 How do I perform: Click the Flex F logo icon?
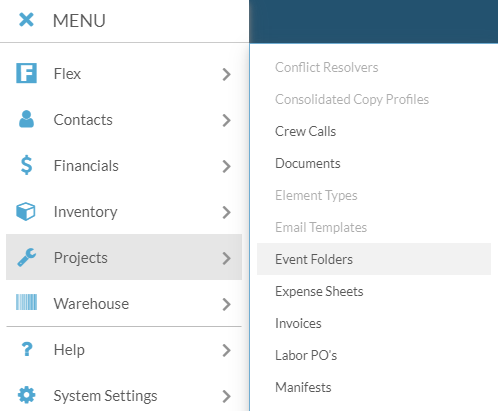26,73
